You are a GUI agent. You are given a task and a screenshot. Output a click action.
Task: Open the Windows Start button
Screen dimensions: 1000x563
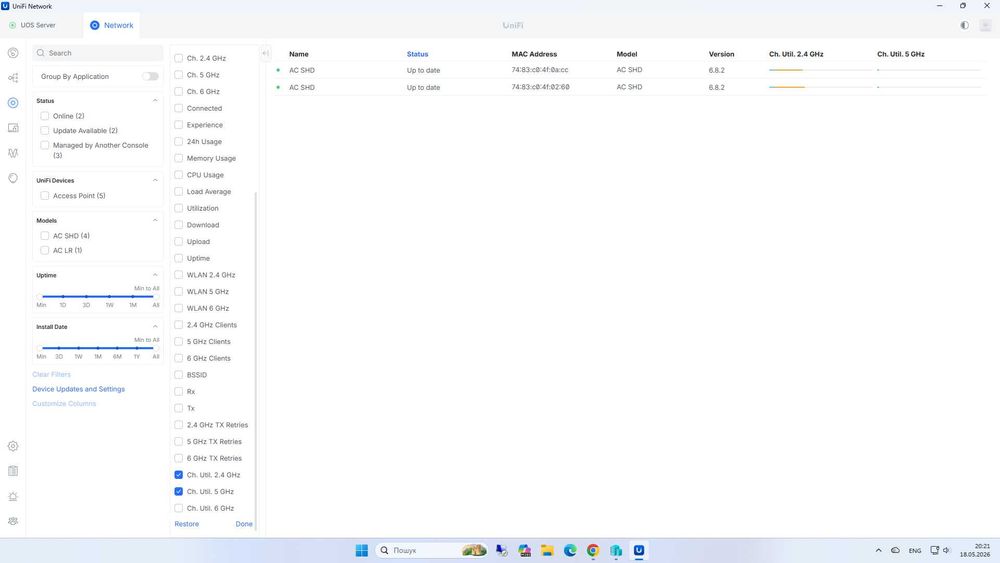coord(362,550)
